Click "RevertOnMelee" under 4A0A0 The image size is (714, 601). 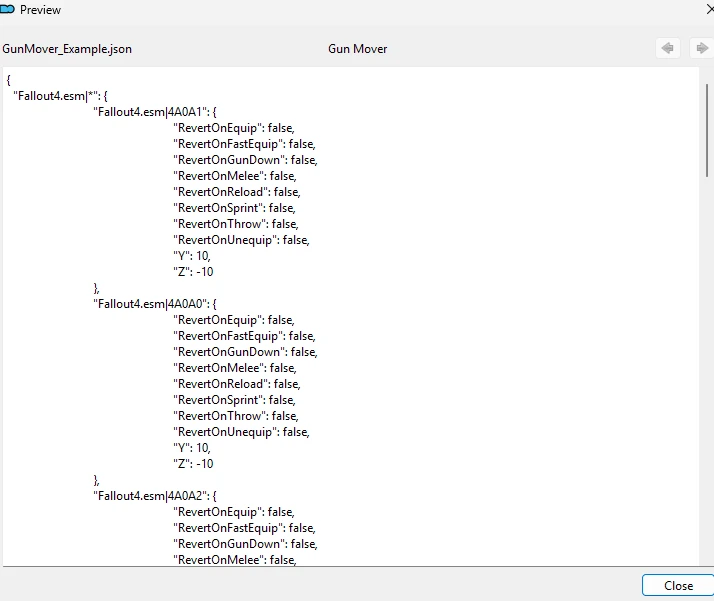click(x=235, y=368)
